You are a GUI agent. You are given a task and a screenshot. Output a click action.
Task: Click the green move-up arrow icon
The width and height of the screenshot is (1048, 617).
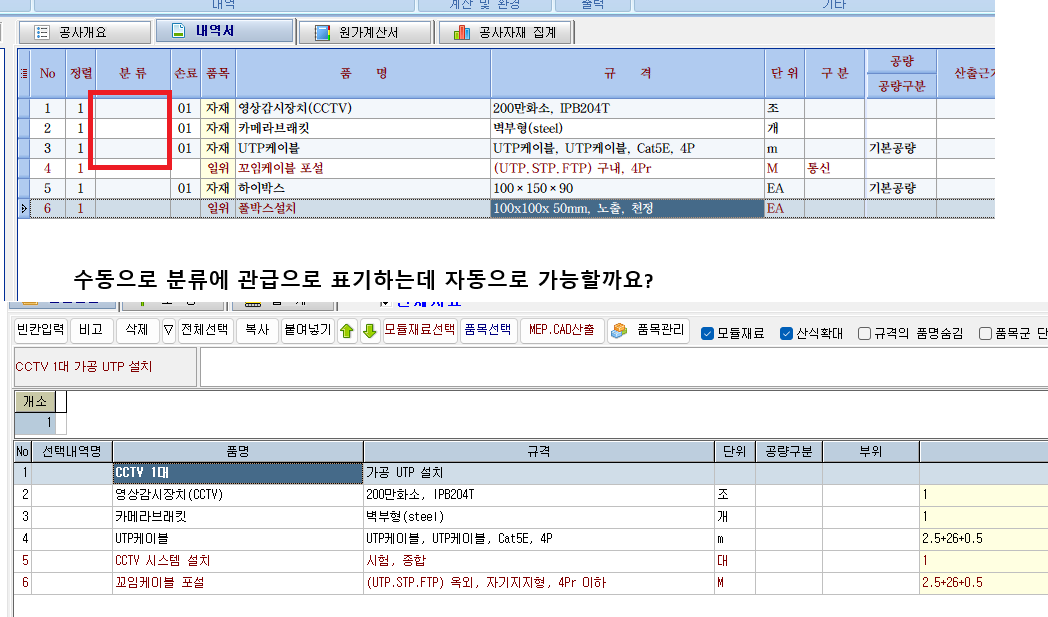point(348,331)
